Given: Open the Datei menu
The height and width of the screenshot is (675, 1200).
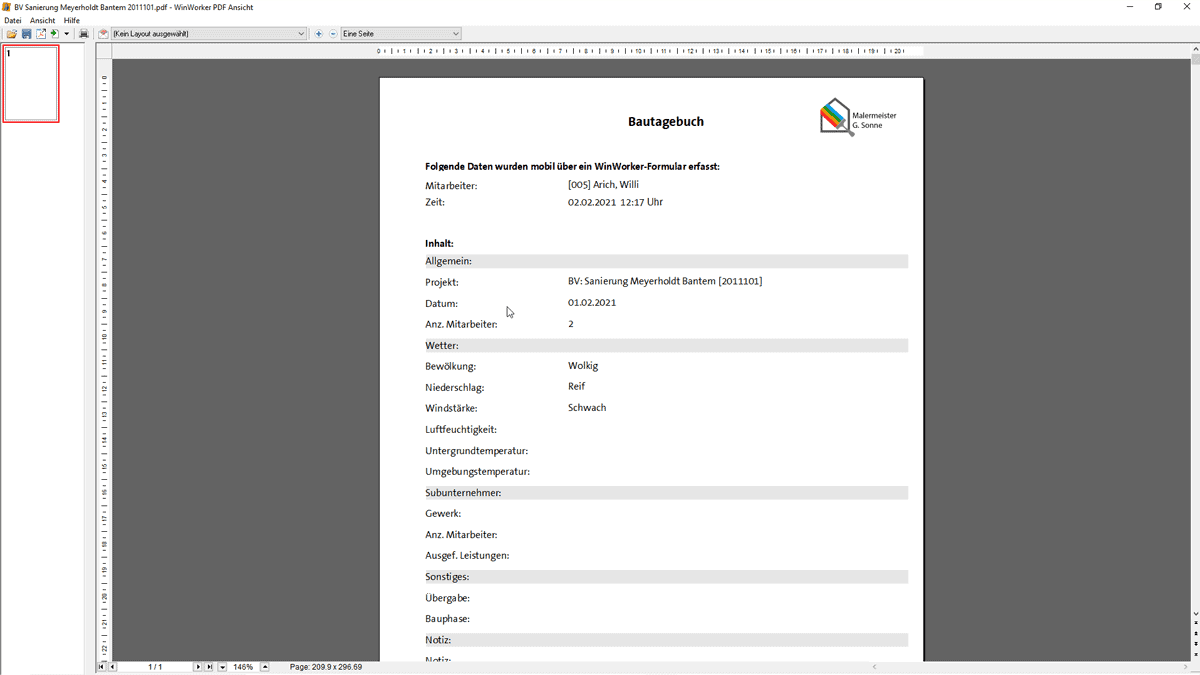Looking at the screenshot, I should (x=13, y=20).
